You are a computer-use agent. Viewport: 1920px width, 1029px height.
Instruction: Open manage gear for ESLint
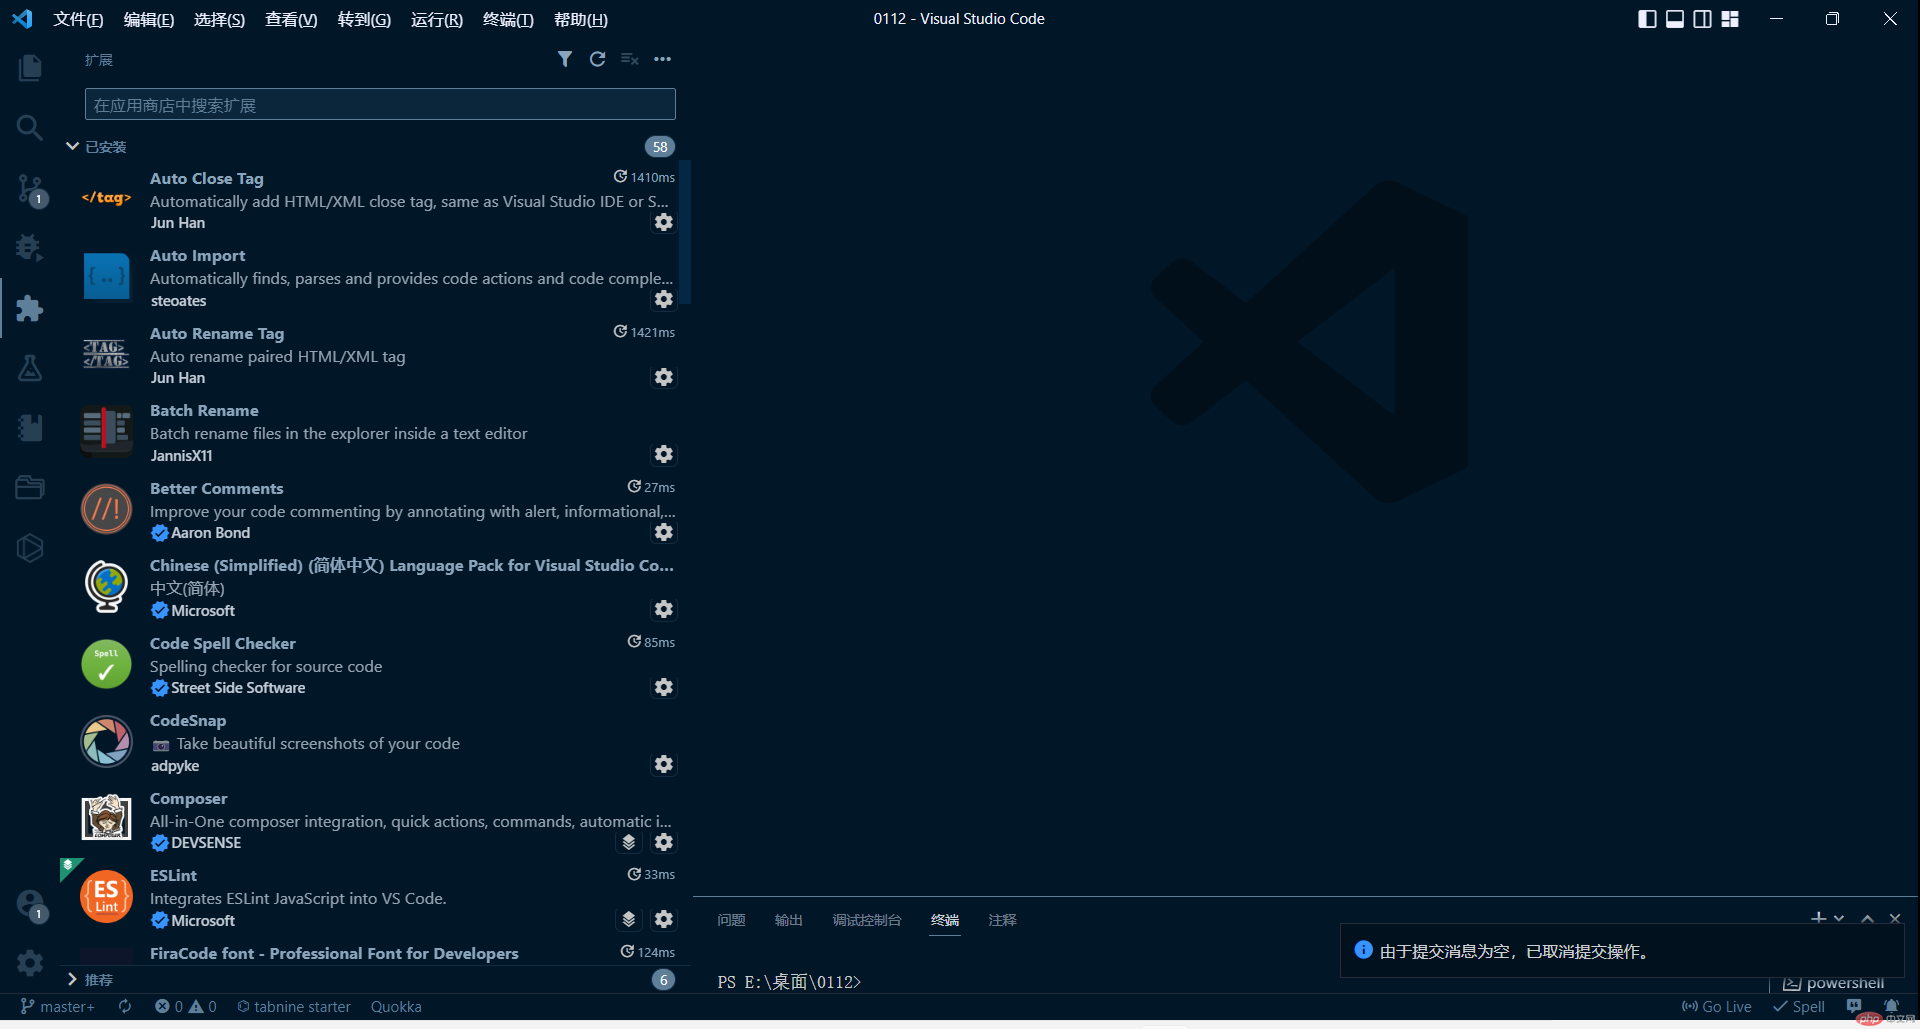click(x=664, y=919)
